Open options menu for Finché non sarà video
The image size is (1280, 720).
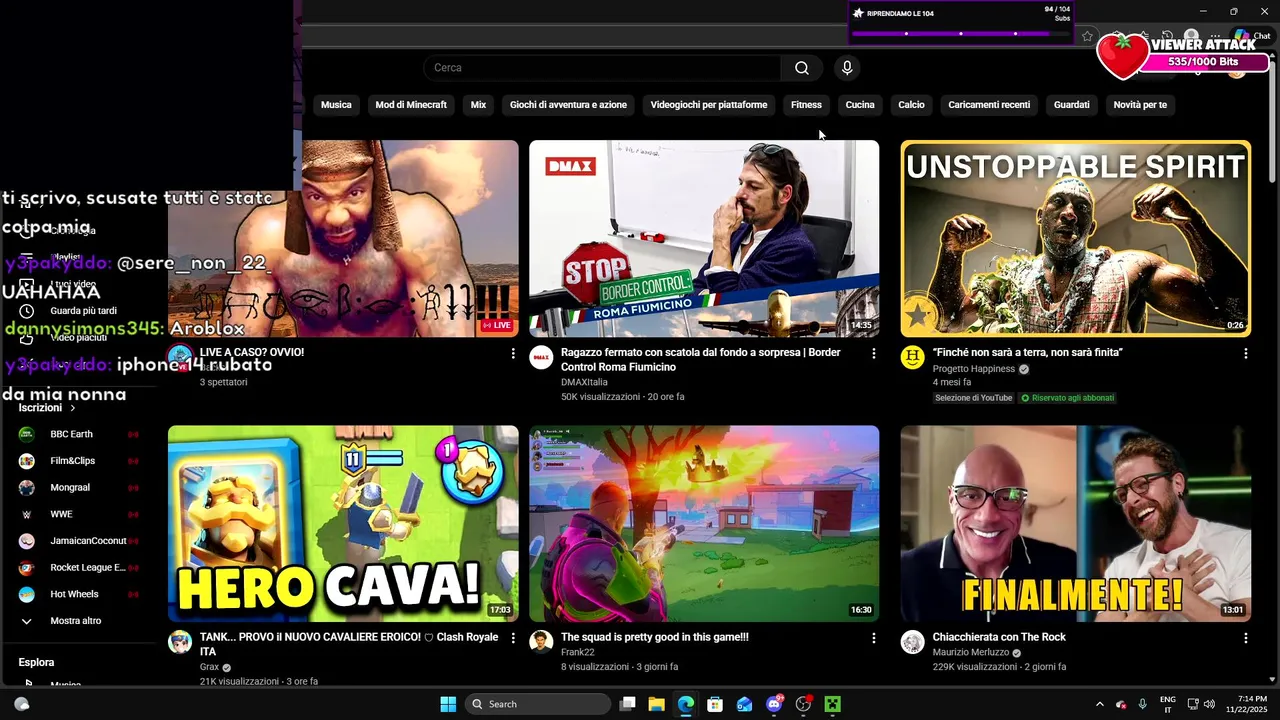(x=1245, y=353)
